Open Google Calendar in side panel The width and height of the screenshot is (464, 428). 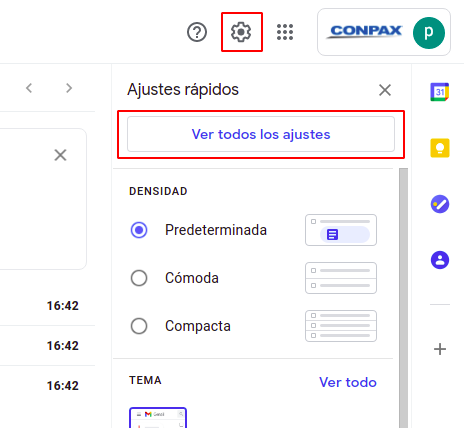coord(440,92)
